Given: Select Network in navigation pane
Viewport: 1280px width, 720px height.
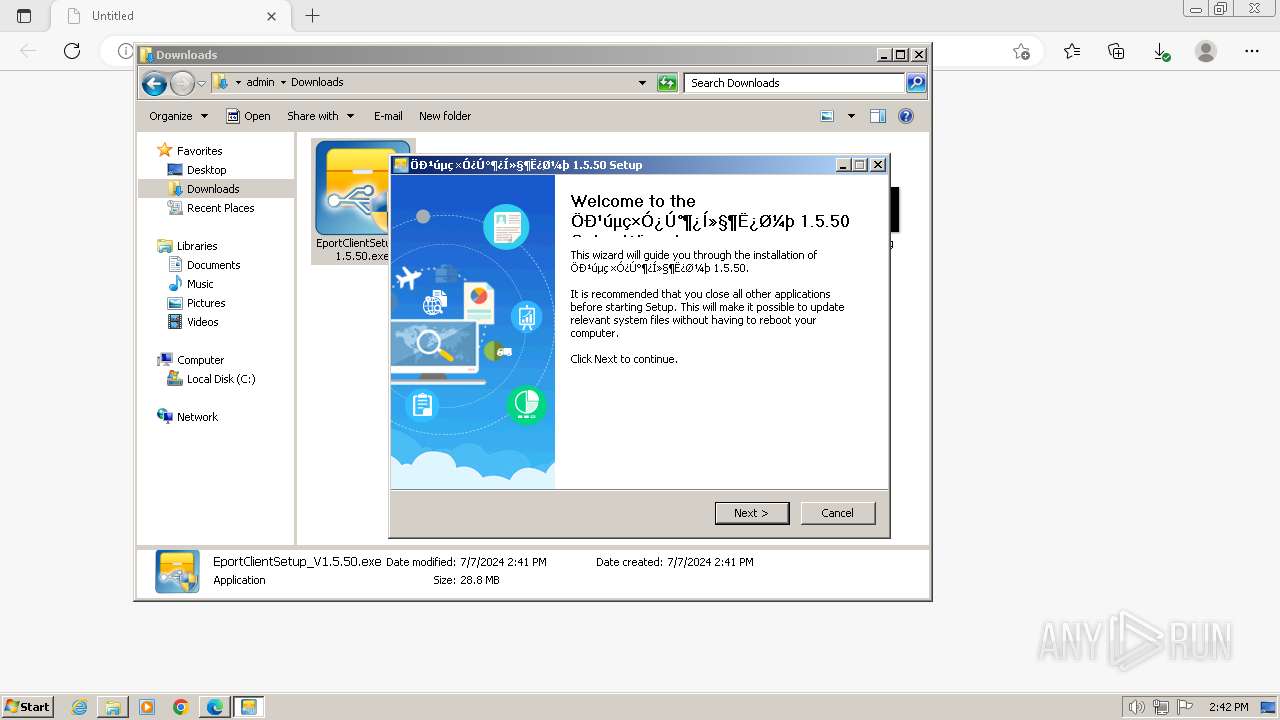Looking at the screenshot, I should [x=197, y=417].
